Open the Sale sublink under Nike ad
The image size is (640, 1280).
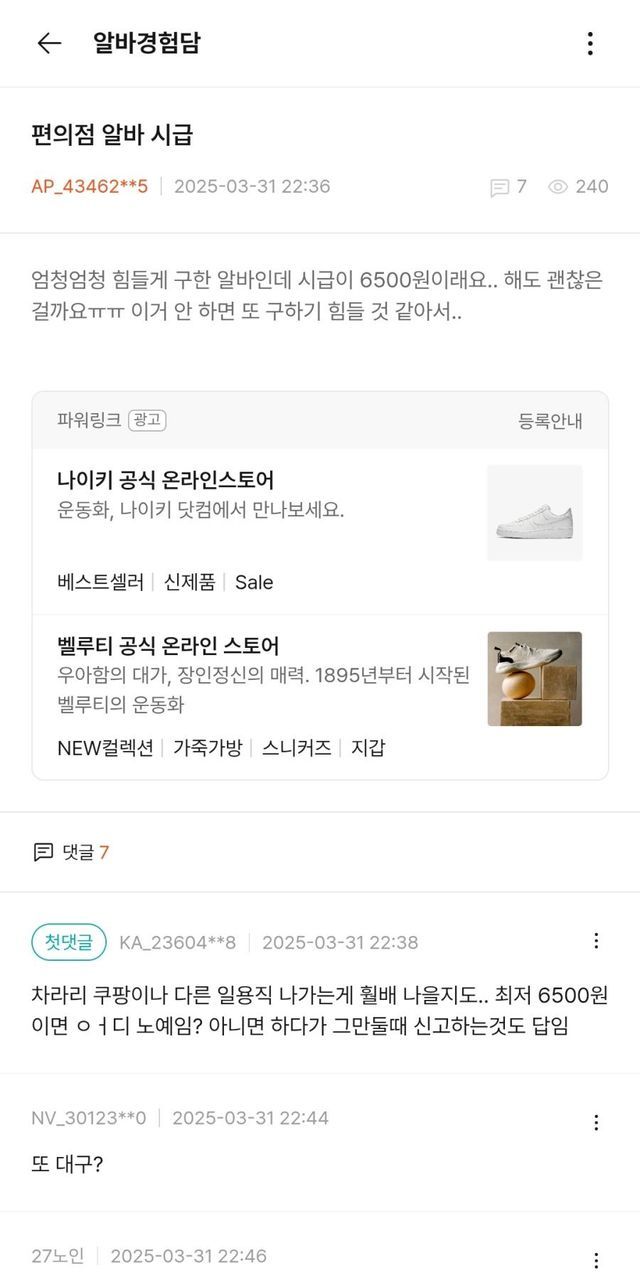click(254, 582)
